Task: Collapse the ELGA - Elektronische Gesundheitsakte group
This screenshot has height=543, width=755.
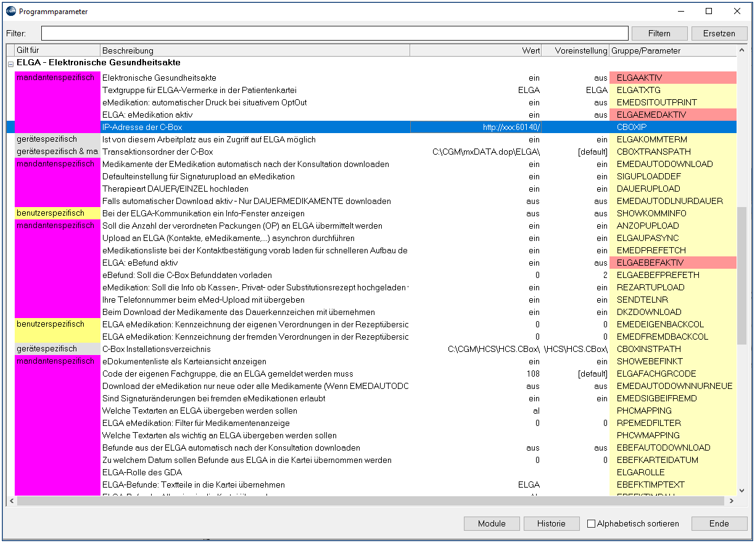Action: [11, 64]
